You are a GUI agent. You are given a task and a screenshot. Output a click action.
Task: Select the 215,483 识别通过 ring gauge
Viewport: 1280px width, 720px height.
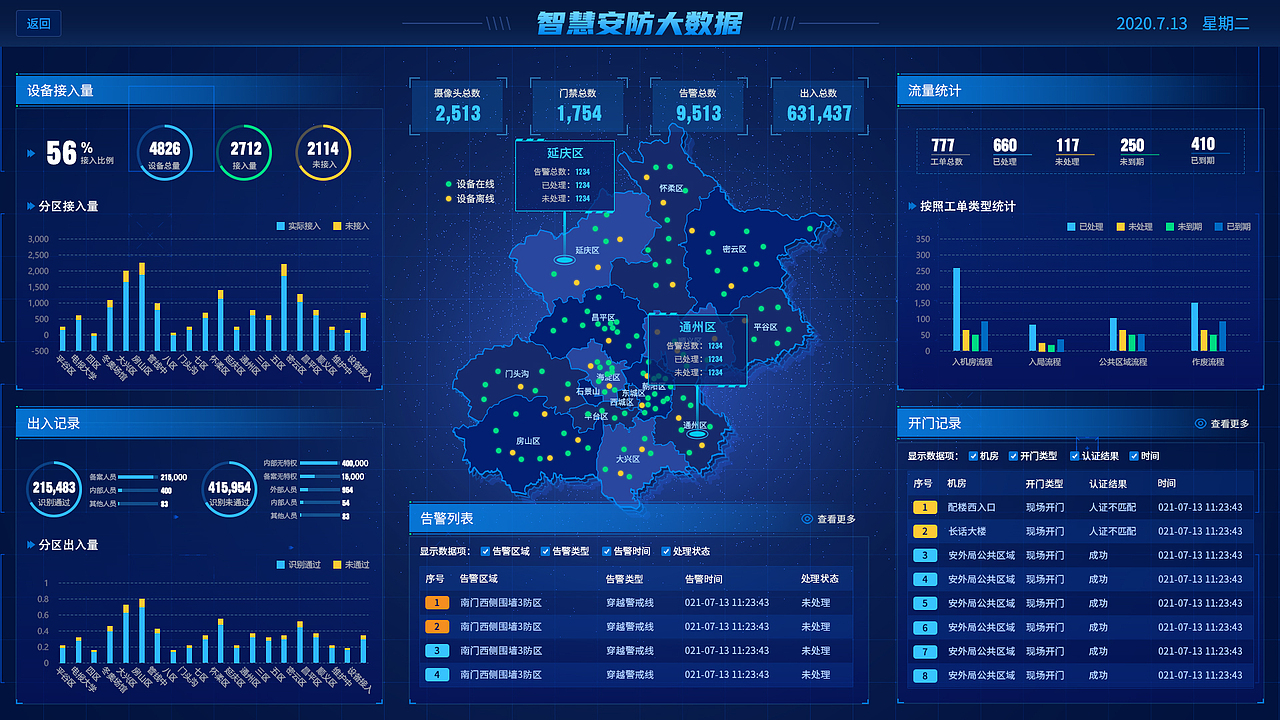tap(54, 490)
